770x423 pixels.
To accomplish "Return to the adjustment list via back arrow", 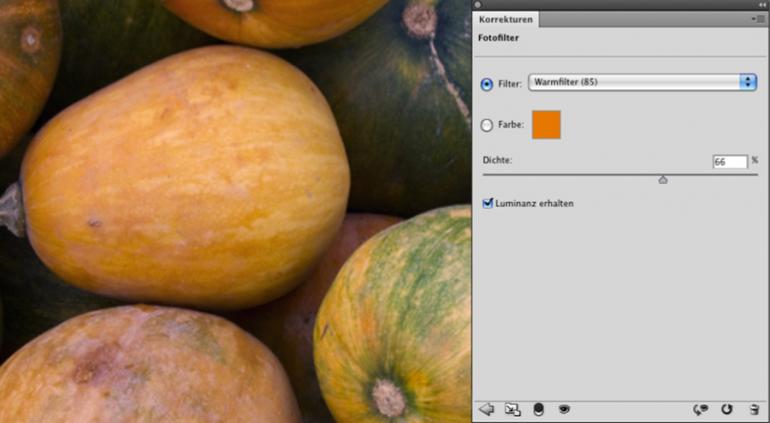I will pos(487,409).
